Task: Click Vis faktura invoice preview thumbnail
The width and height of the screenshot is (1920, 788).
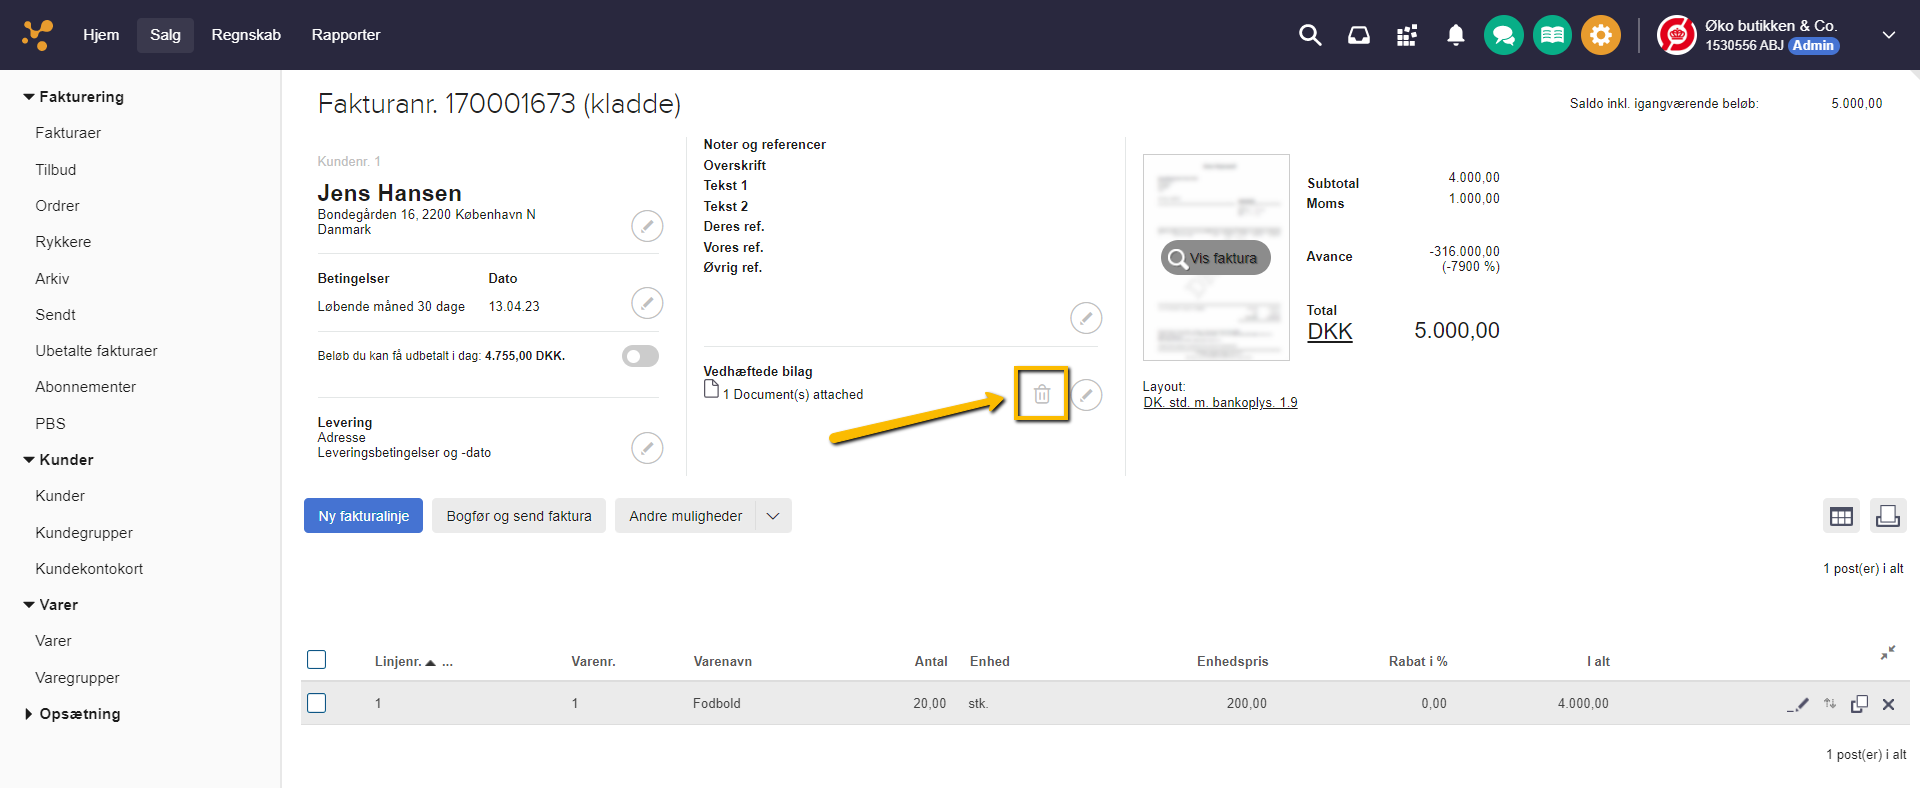Action: click(1215, 258)
